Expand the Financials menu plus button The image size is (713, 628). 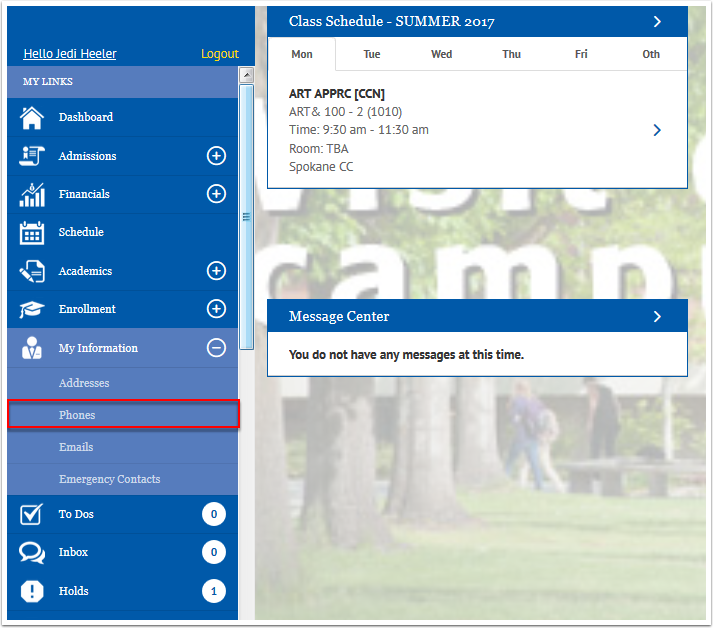[x=216, y=194]
